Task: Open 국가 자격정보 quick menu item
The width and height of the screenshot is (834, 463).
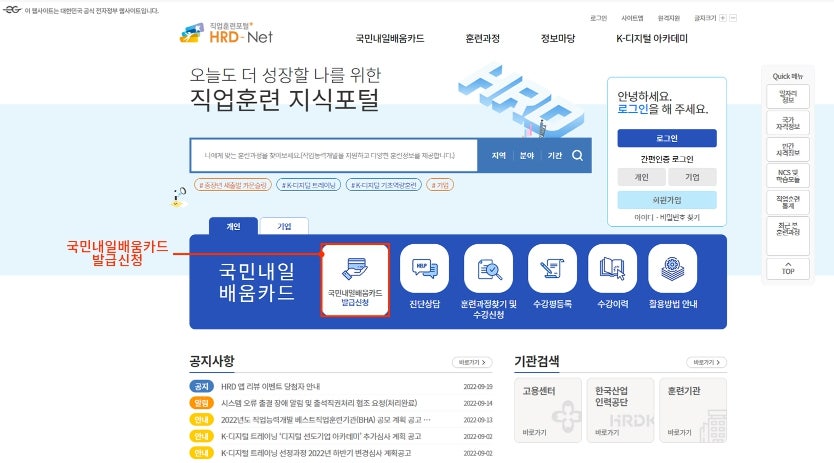Action: click(788, 123)
